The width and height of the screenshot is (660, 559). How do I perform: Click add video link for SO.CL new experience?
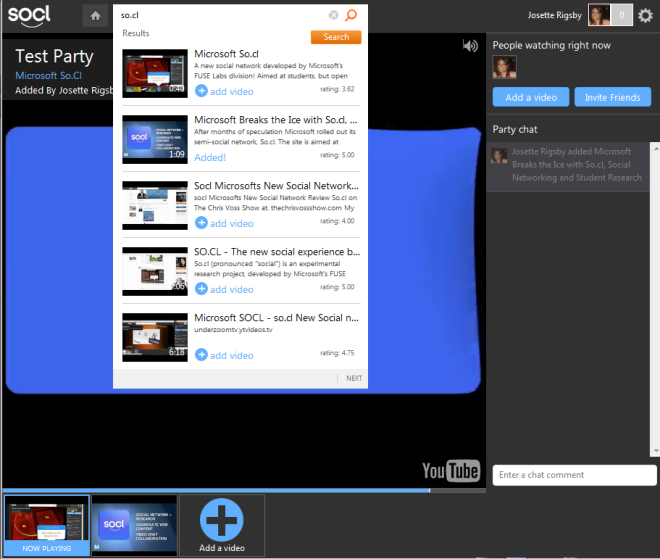[232, 289]
